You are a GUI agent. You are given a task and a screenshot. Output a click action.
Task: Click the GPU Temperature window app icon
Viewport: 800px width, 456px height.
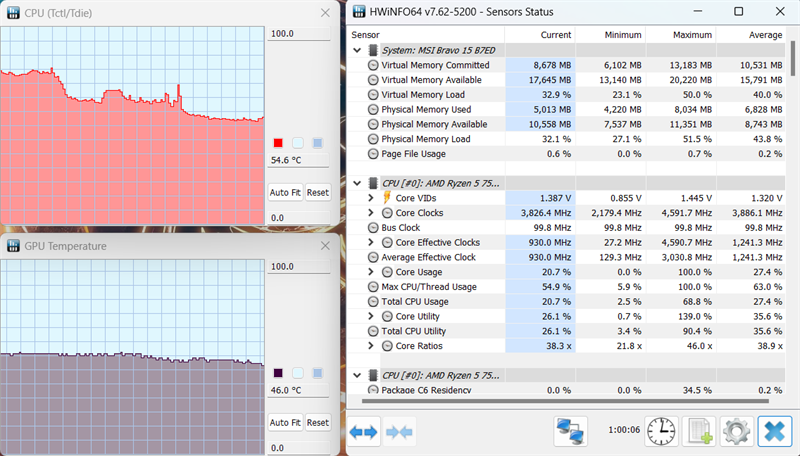click(13, 246)
